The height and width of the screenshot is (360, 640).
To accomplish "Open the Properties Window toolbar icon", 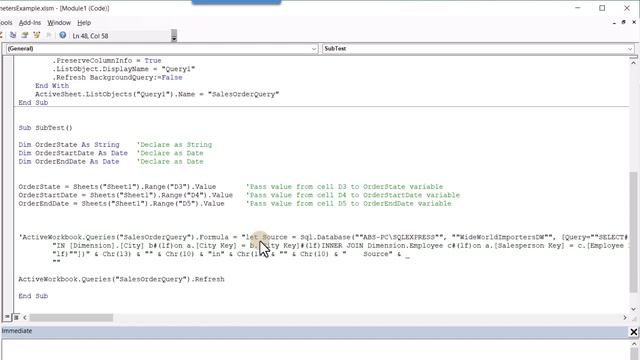I will 25,36.
